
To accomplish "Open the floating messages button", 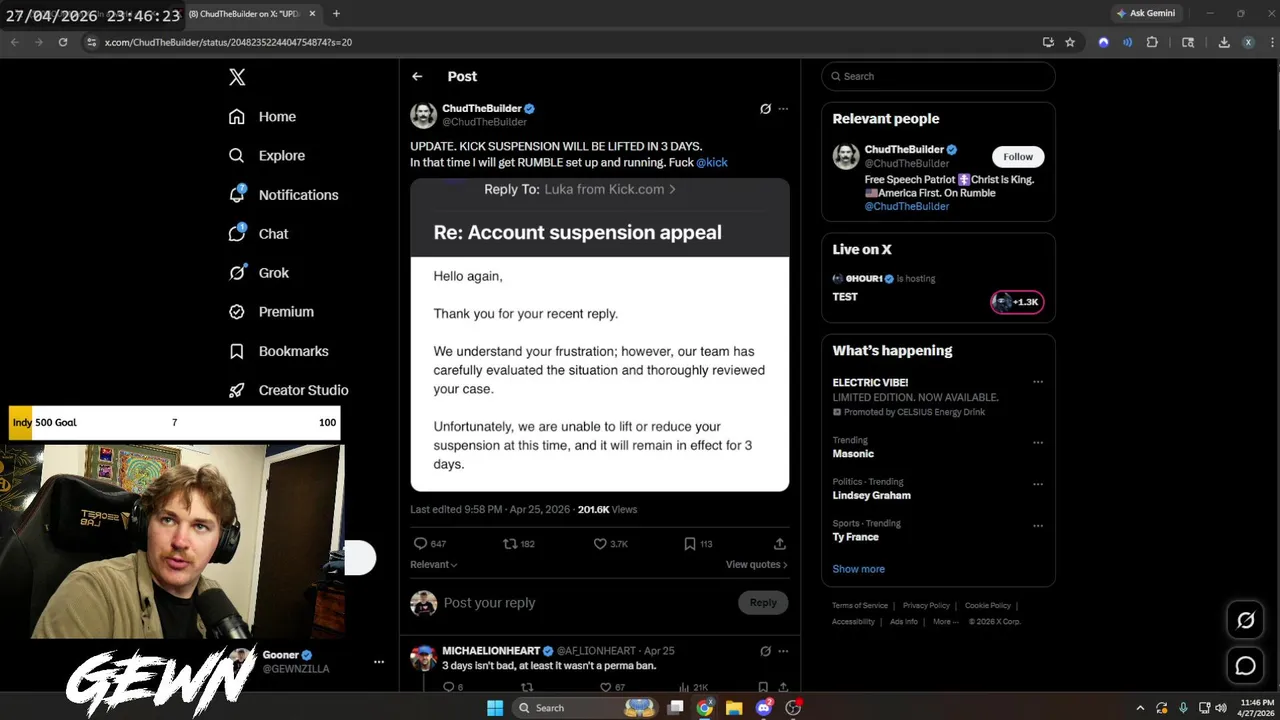I will [x=1246, y=666].
